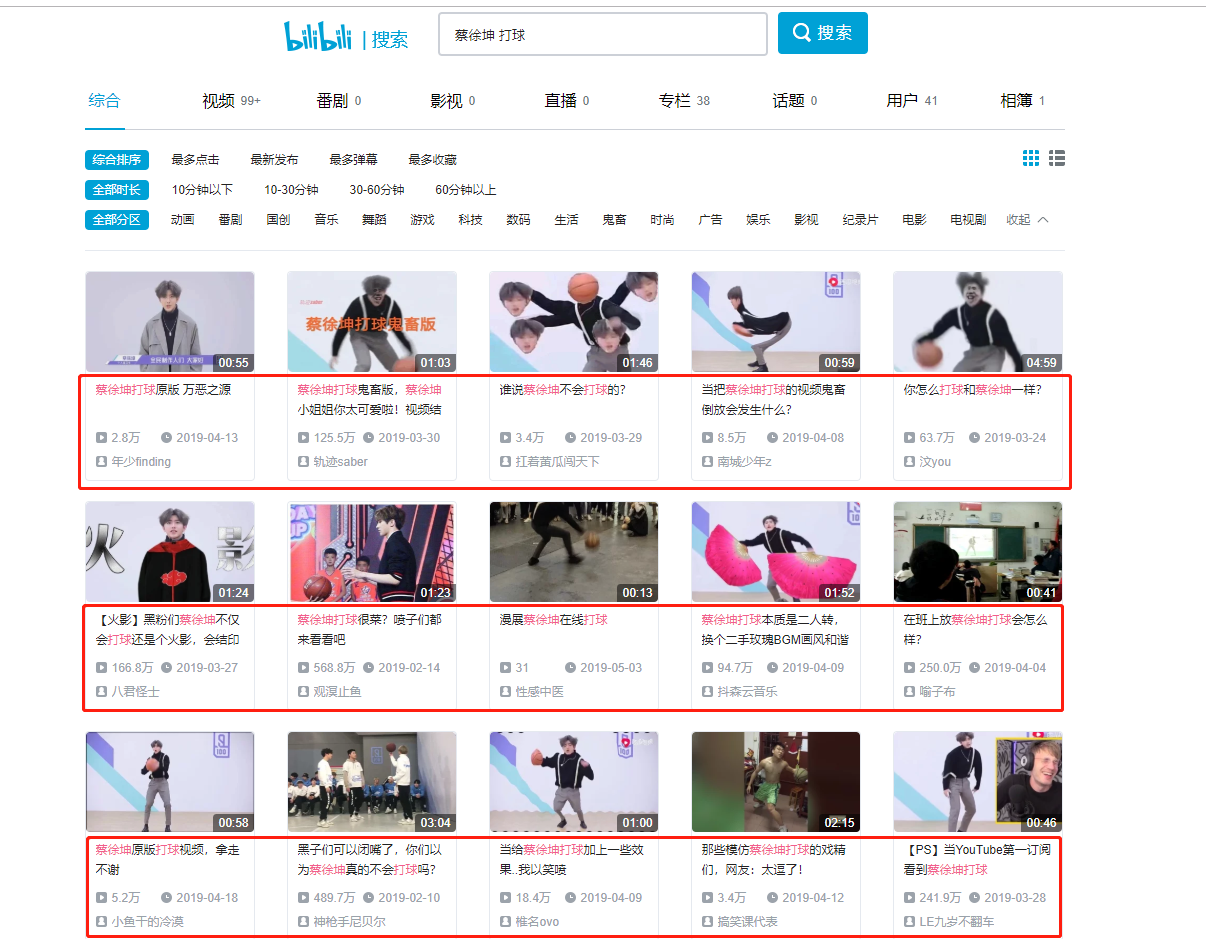The height and width of the screenshot is (939, 1206).
Task: Filter duration to 10分钟以下
Action: 202,190
